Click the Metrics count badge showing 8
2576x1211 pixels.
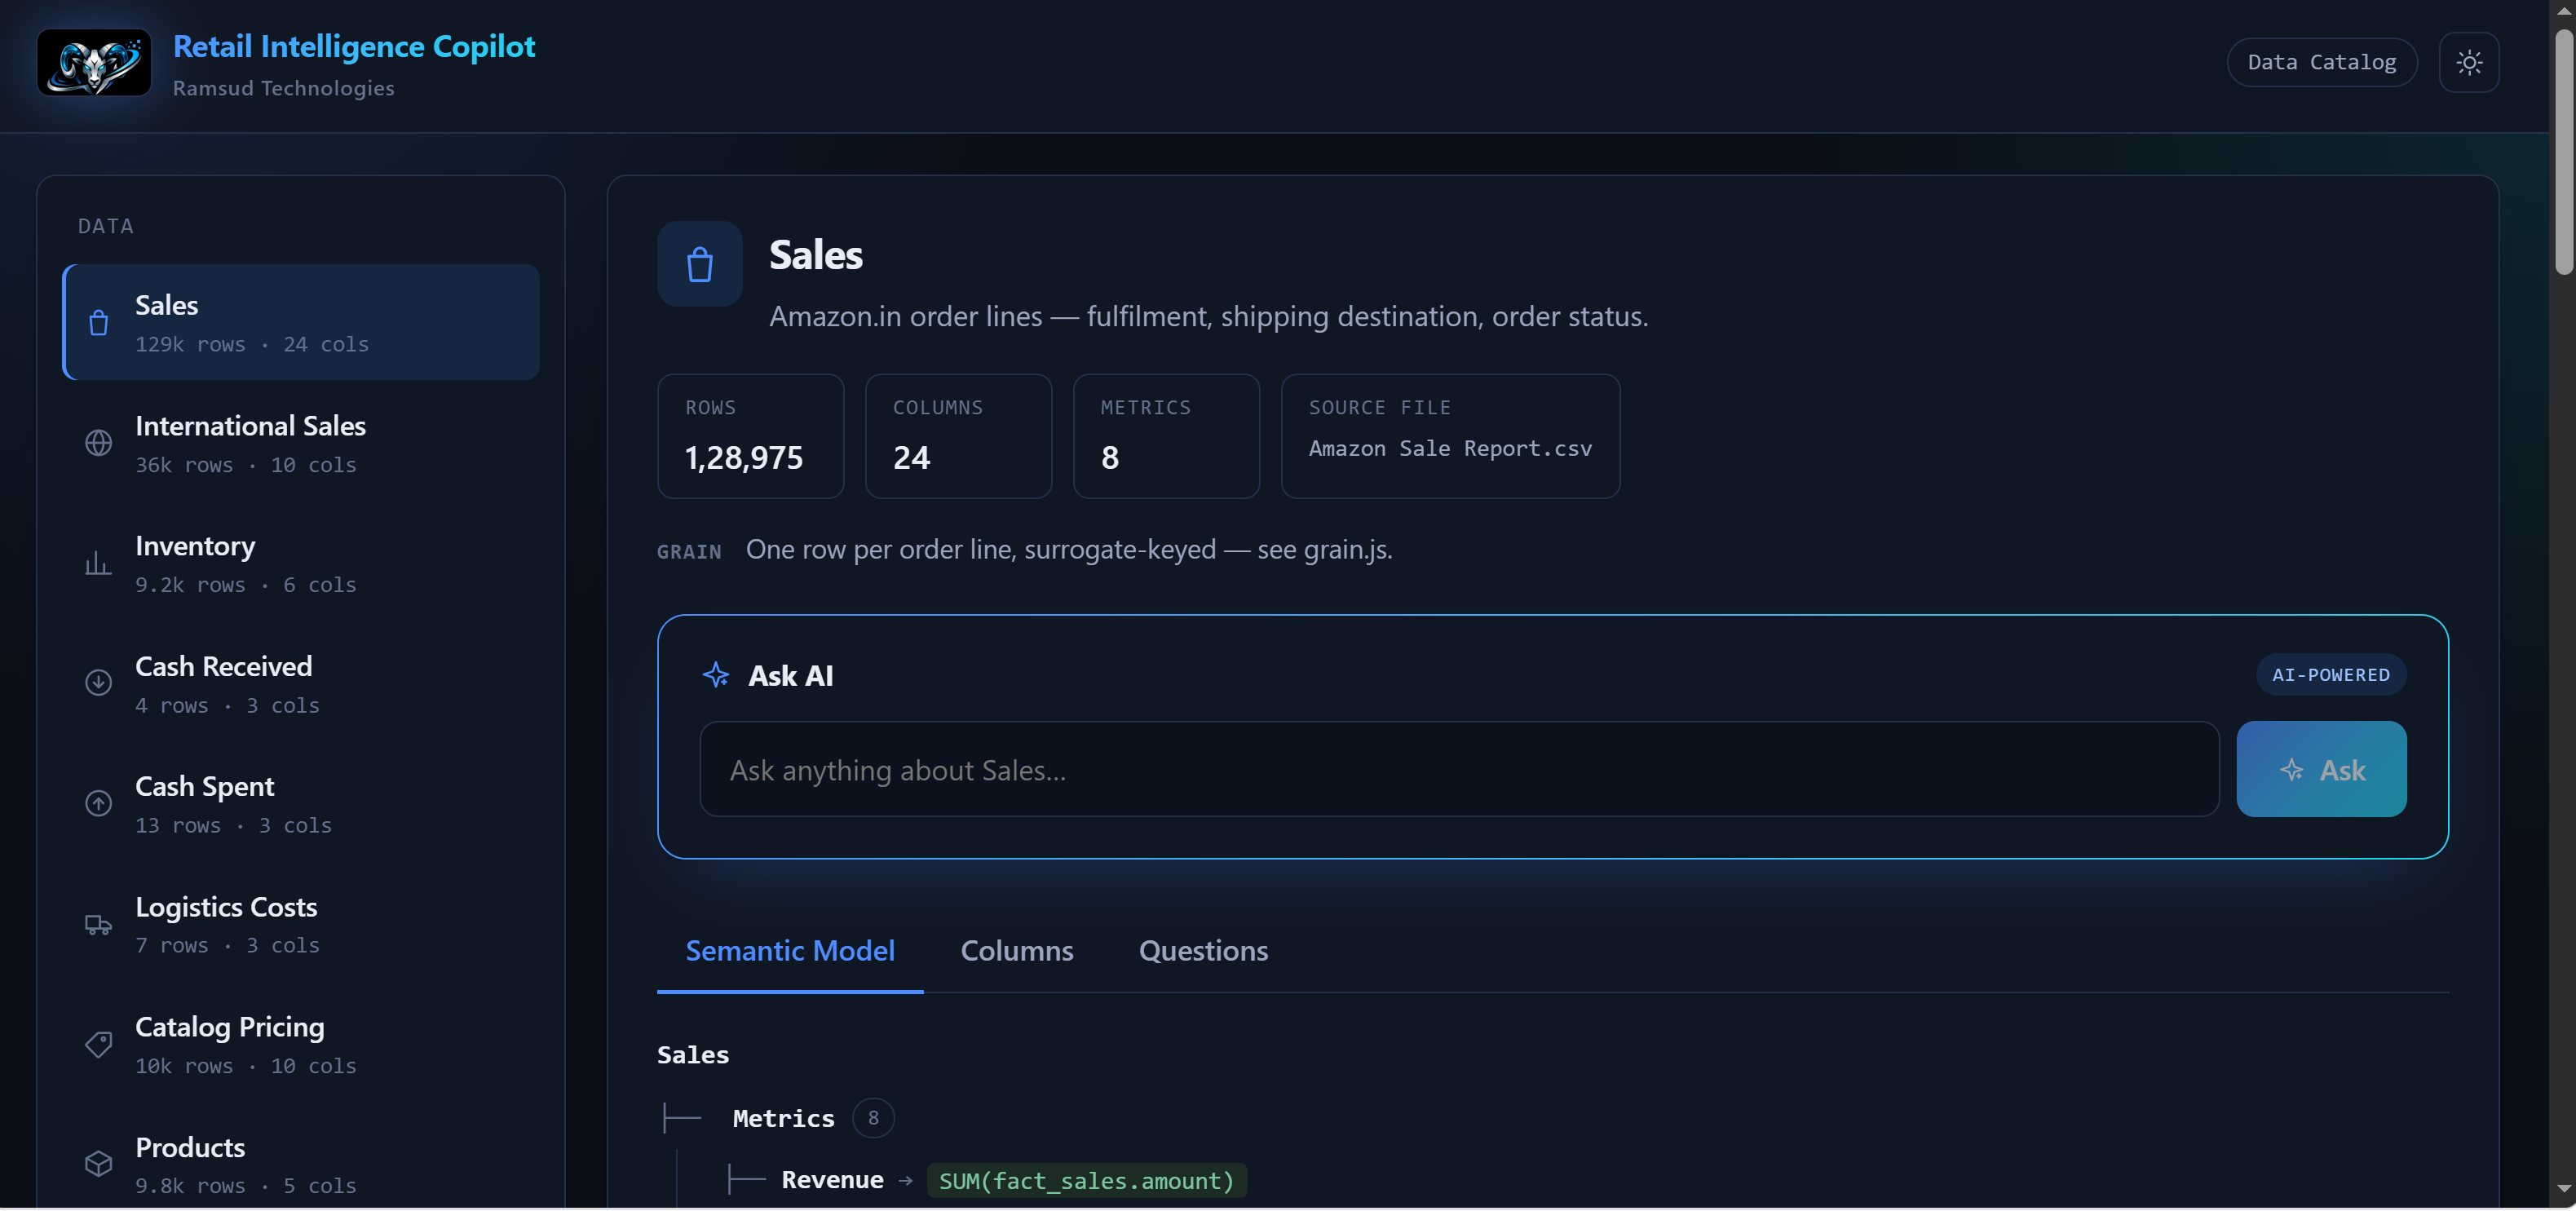pyautogui.click(x=873, y=1118)
